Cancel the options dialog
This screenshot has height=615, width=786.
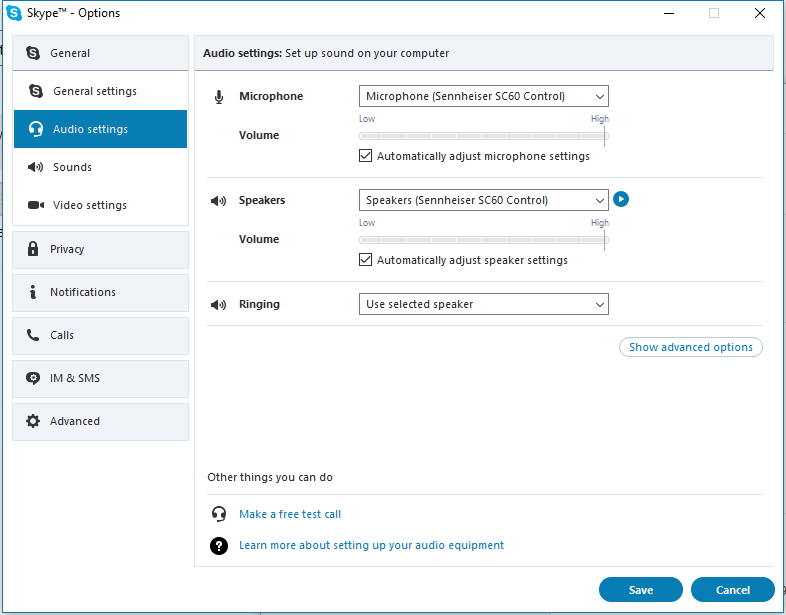(733, 590)
